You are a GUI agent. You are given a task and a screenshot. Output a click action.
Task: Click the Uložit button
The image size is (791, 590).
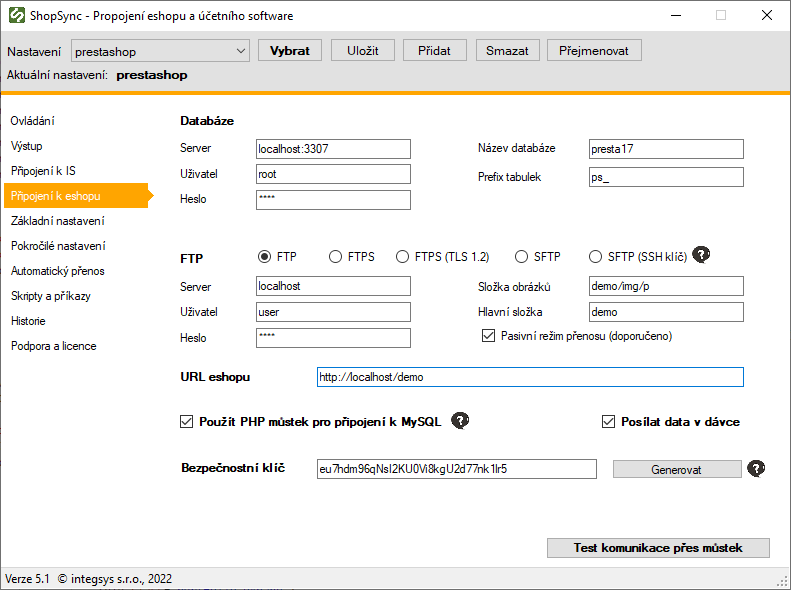(x=364, y=51)
